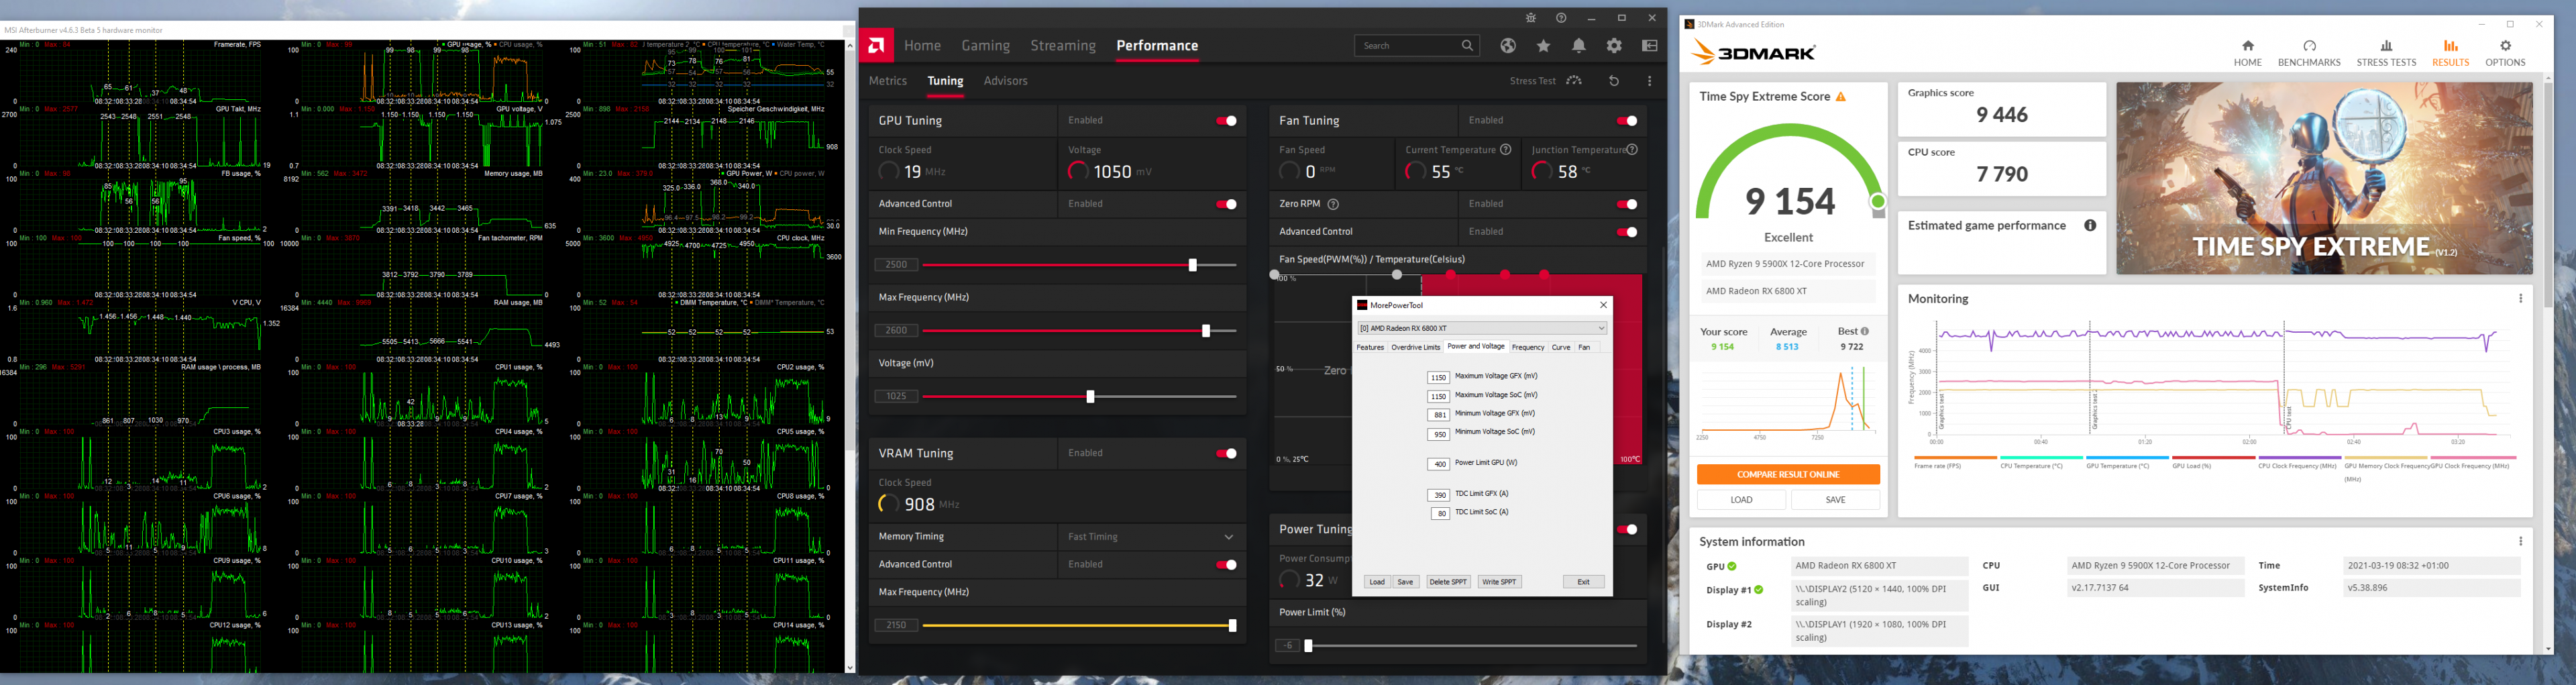The width and height of the screenshot is (2576, 685).
Task: Open Radeon Software settings gear
Action: click(x=1614, y=45)
